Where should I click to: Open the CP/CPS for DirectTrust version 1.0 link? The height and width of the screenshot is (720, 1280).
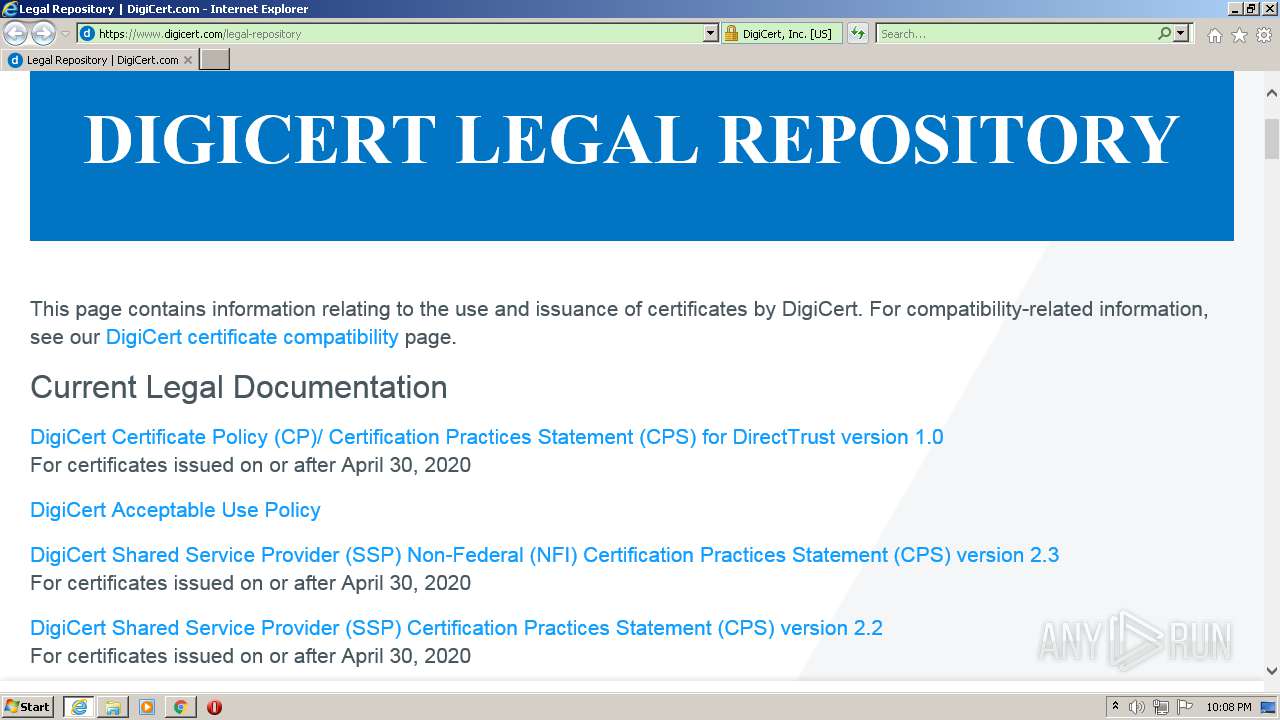(487, 437)
